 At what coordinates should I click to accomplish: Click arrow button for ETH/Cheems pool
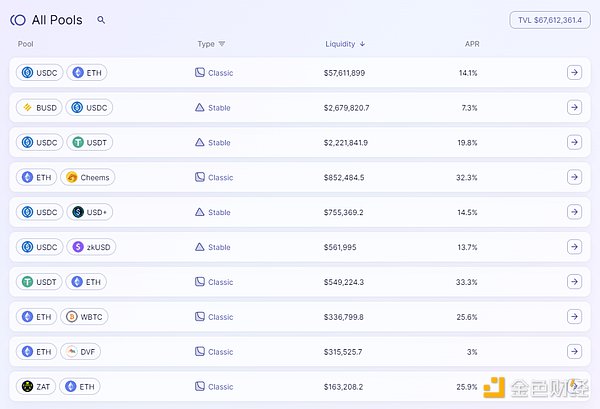pos(574,177)
